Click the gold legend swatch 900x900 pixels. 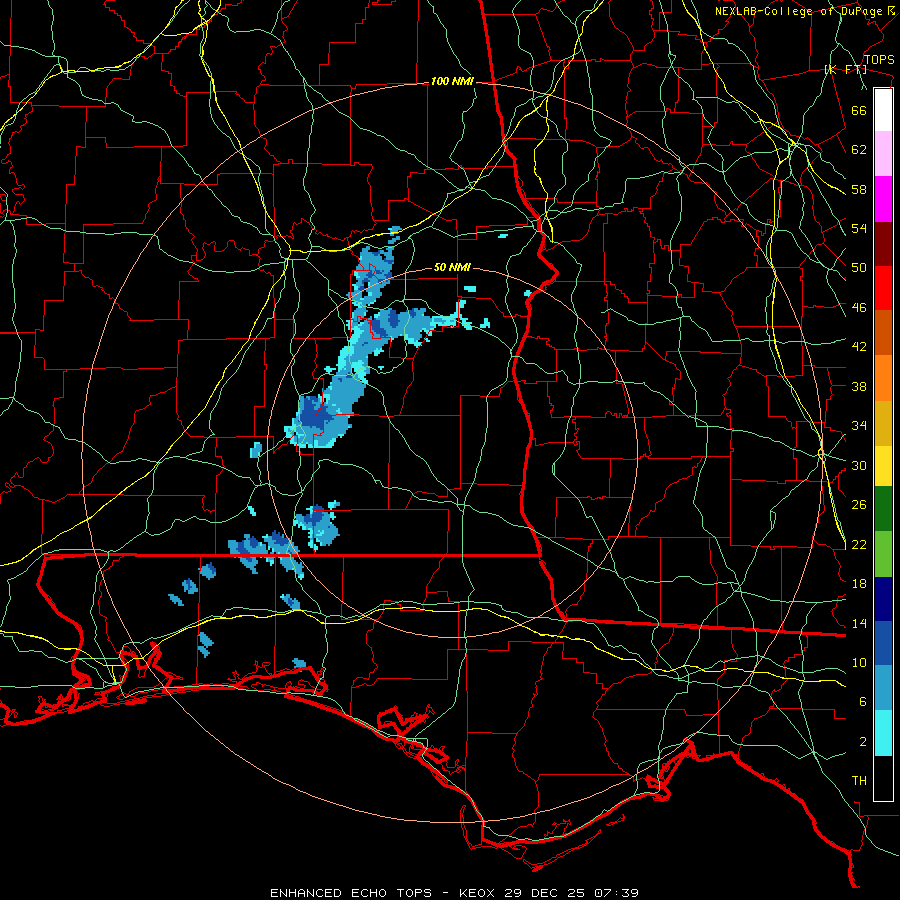[883, 423]
